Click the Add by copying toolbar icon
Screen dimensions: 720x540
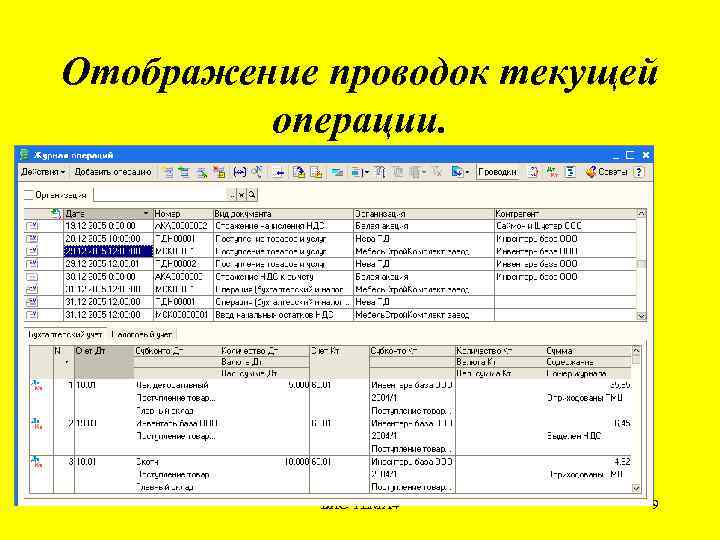(184, 172)
